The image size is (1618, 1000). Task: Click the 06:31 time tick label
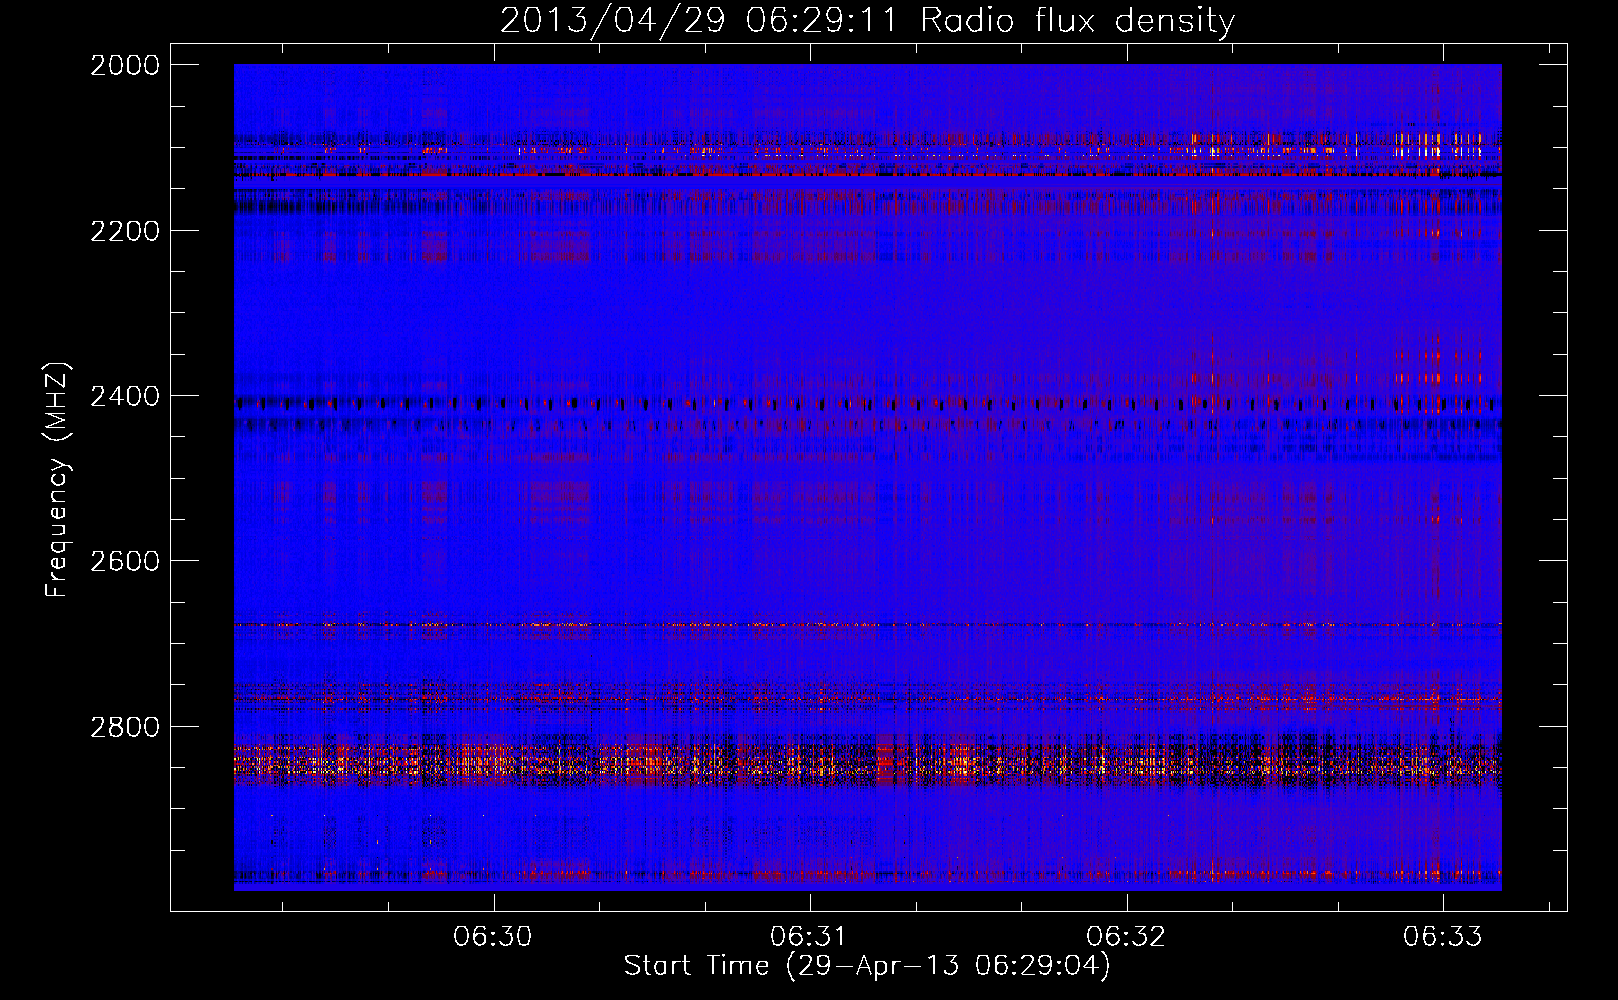coord(809,937)
